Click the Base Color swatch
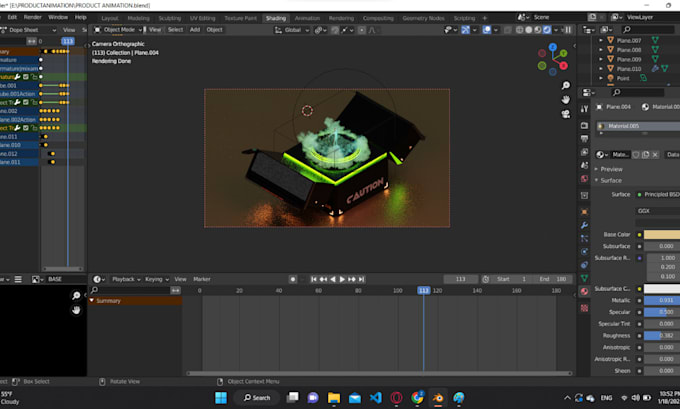The width and height of the screenshot is (680, 409). click(x=662, y=235)
